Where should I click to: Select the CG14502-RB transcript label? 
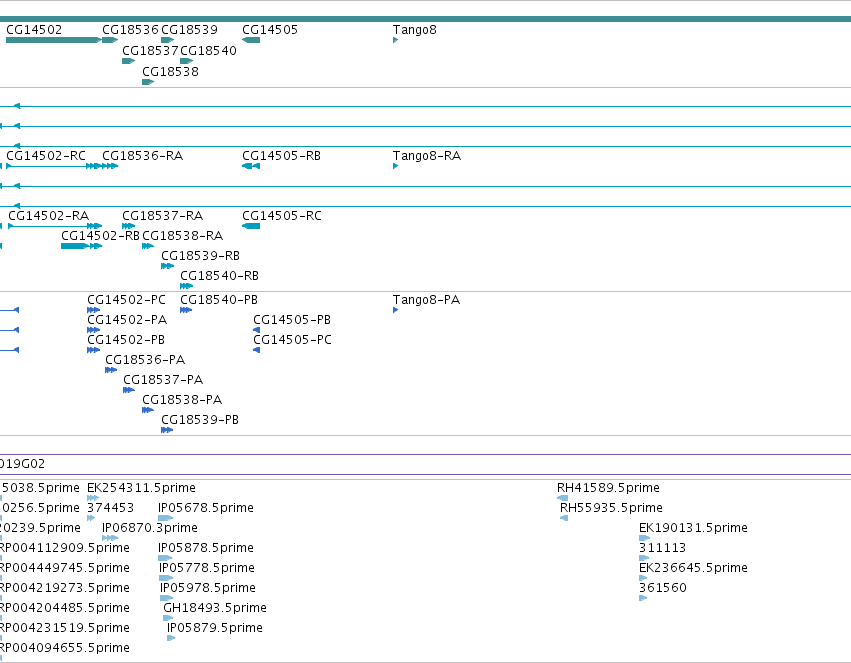tap(100, 236)
